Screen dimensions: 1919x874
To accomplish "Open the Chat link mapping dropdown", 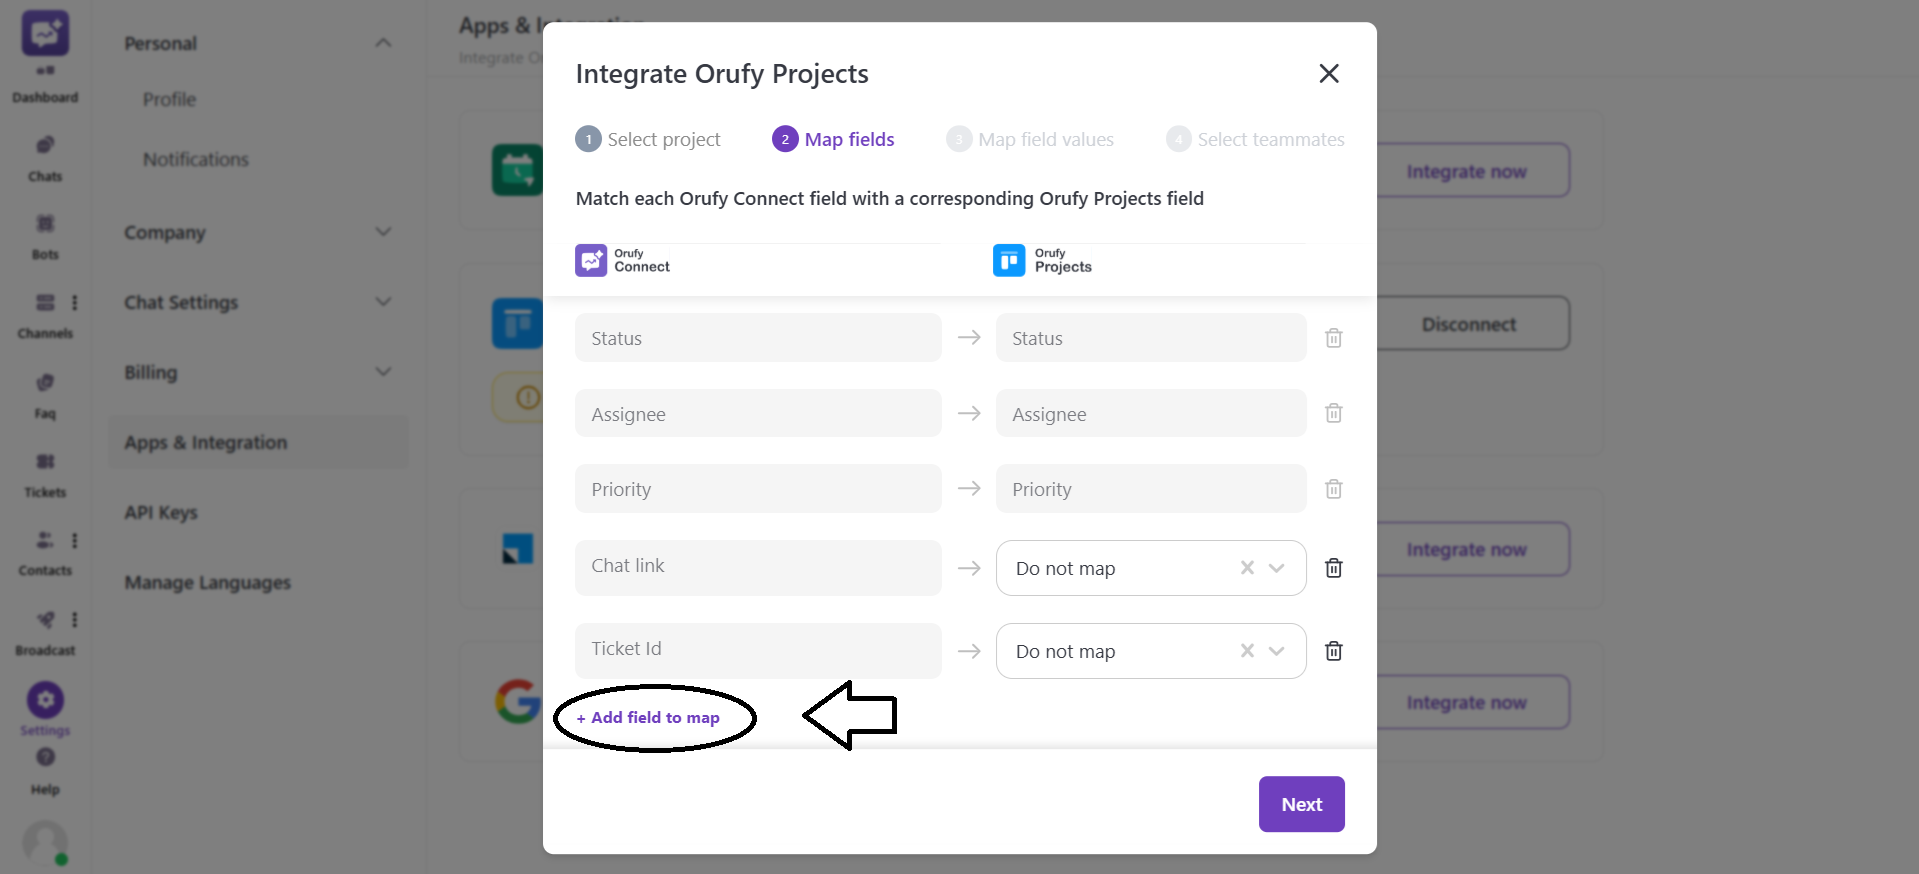I will pos(1277,568).
